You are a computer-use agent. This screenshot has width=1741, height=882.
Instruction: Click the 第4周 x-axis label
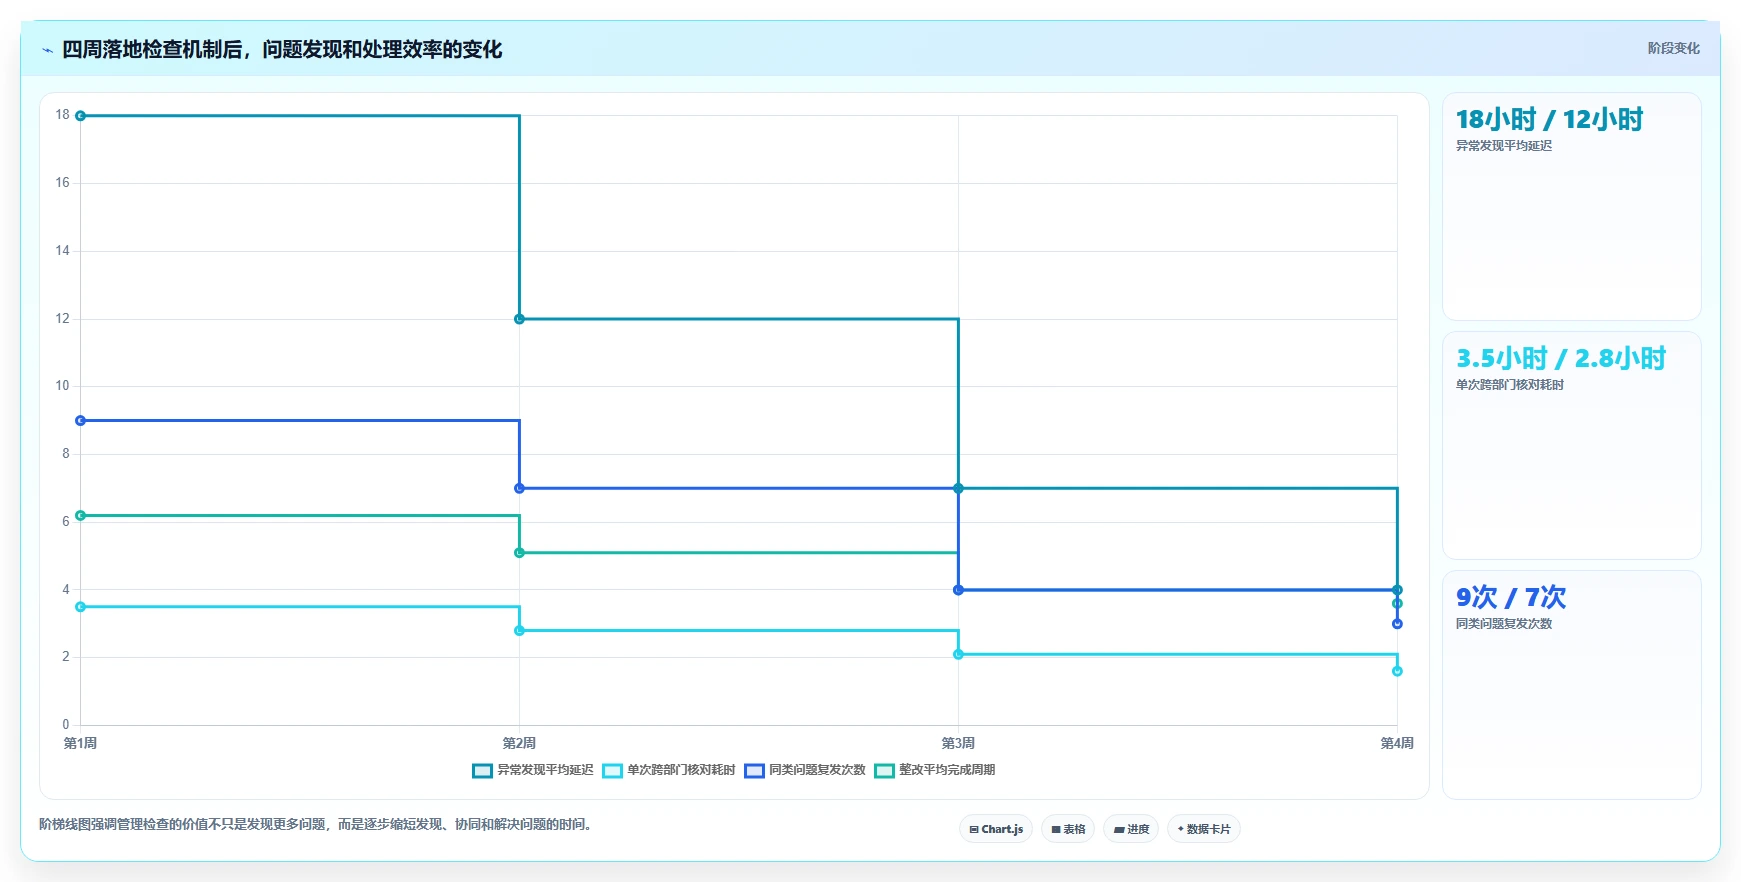[x=1397, y=743]
